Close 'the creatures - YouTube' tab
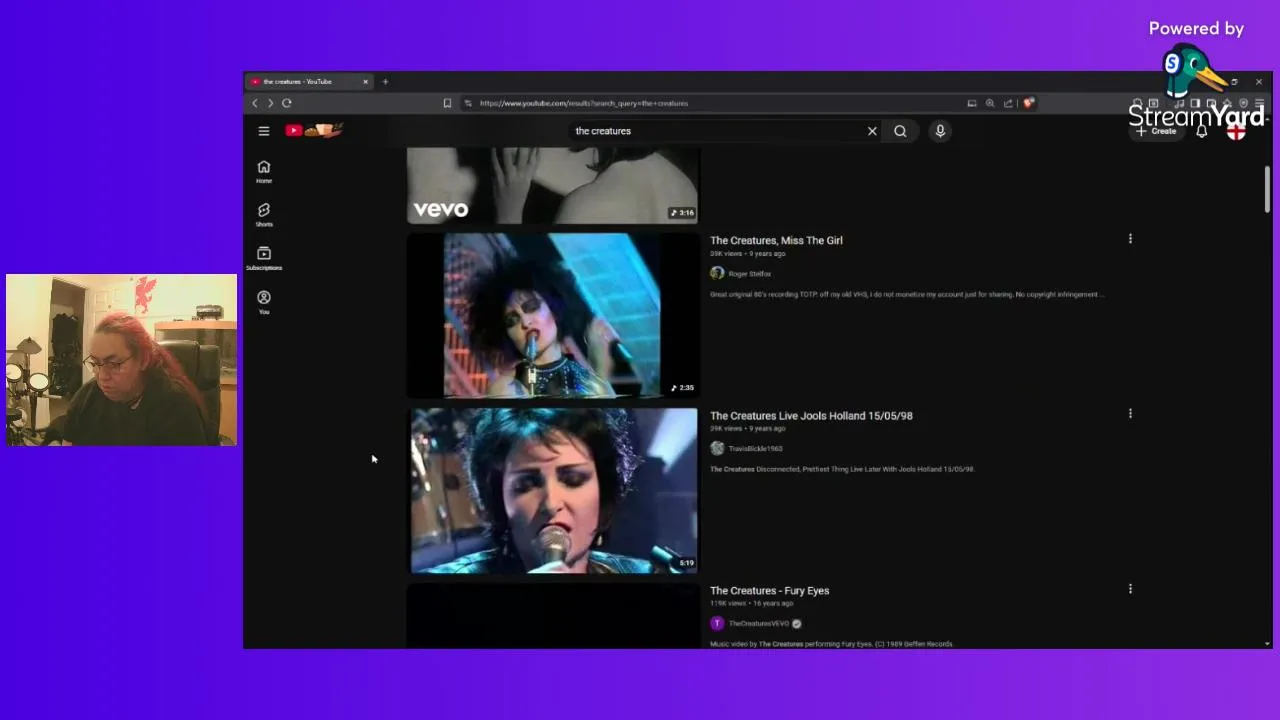1280x720 pixels. pyautogui.click(x=365, y=82)
